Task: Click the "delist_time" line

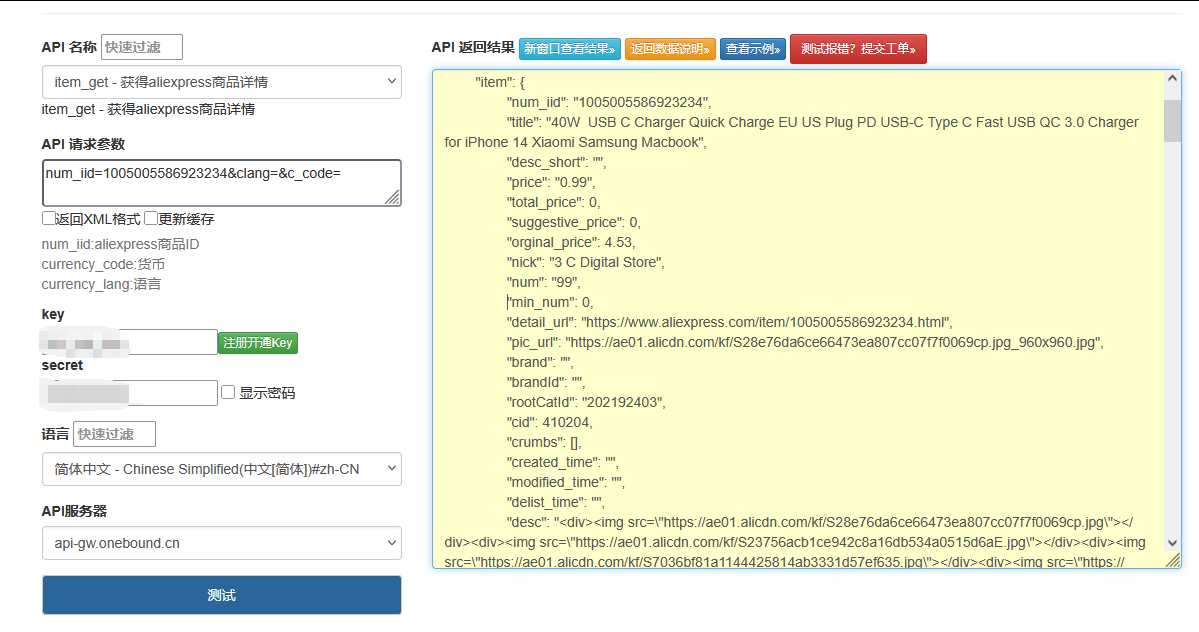Action: coord(555,503)
